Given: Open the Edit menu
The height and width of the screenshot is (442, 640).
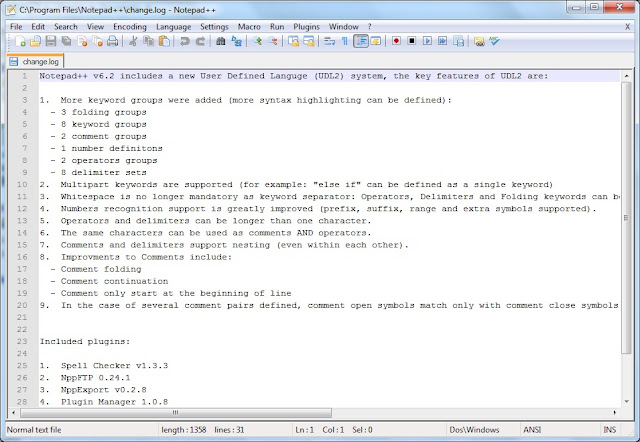Looking at the screenshot, I should click(x=38, y=27).
